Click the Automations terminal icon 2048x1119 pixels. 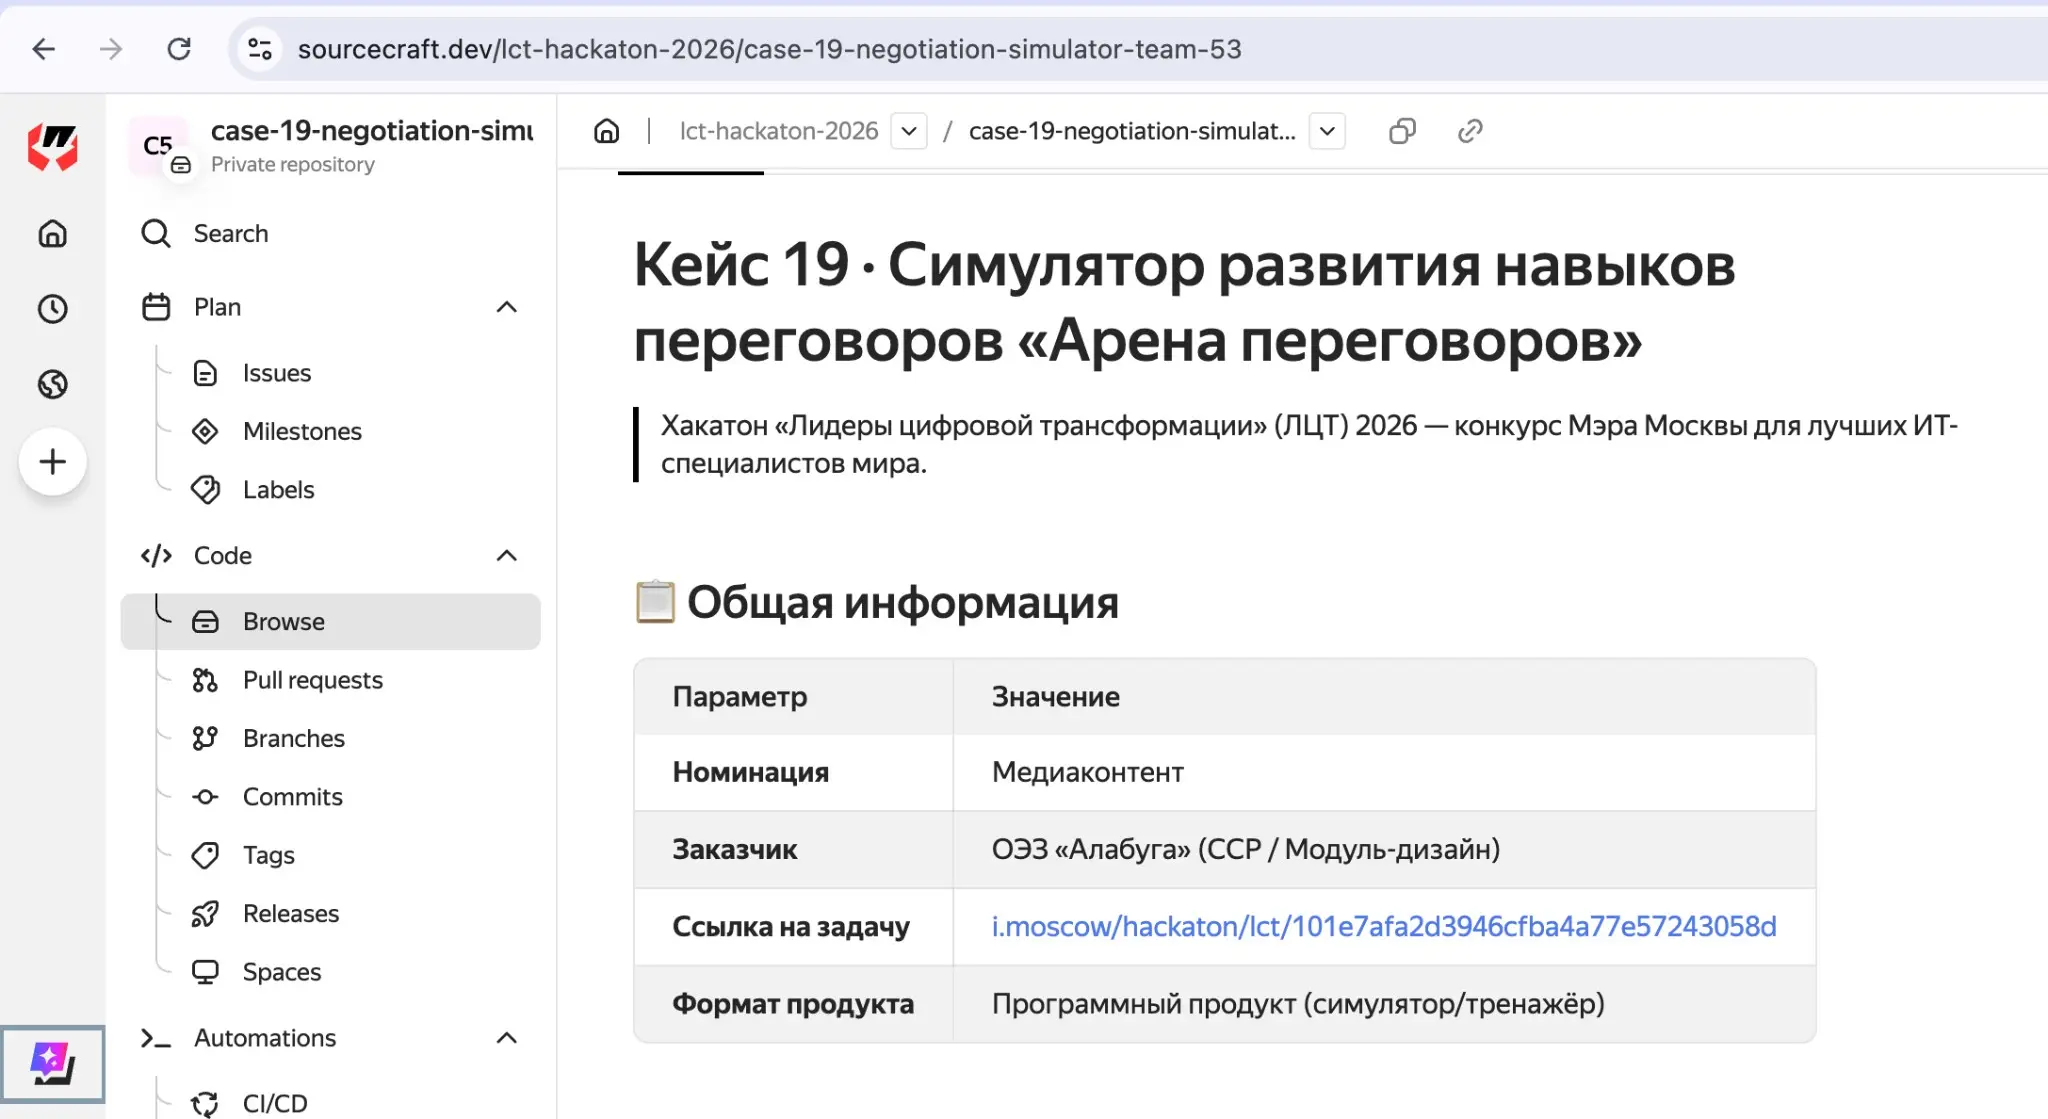[x=156, y=1038]
